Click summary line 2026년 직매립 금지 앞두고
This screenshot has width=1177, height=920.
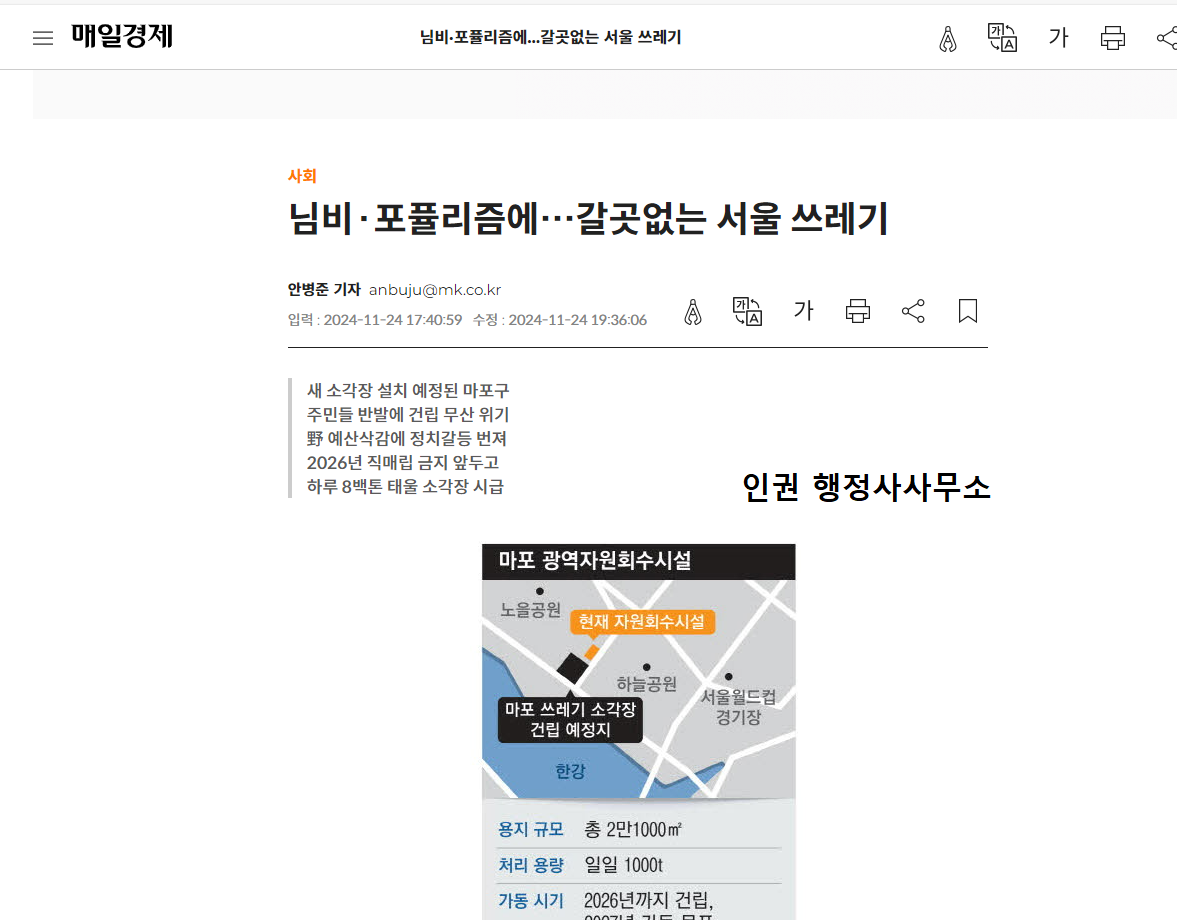click(x=402, y=462)
